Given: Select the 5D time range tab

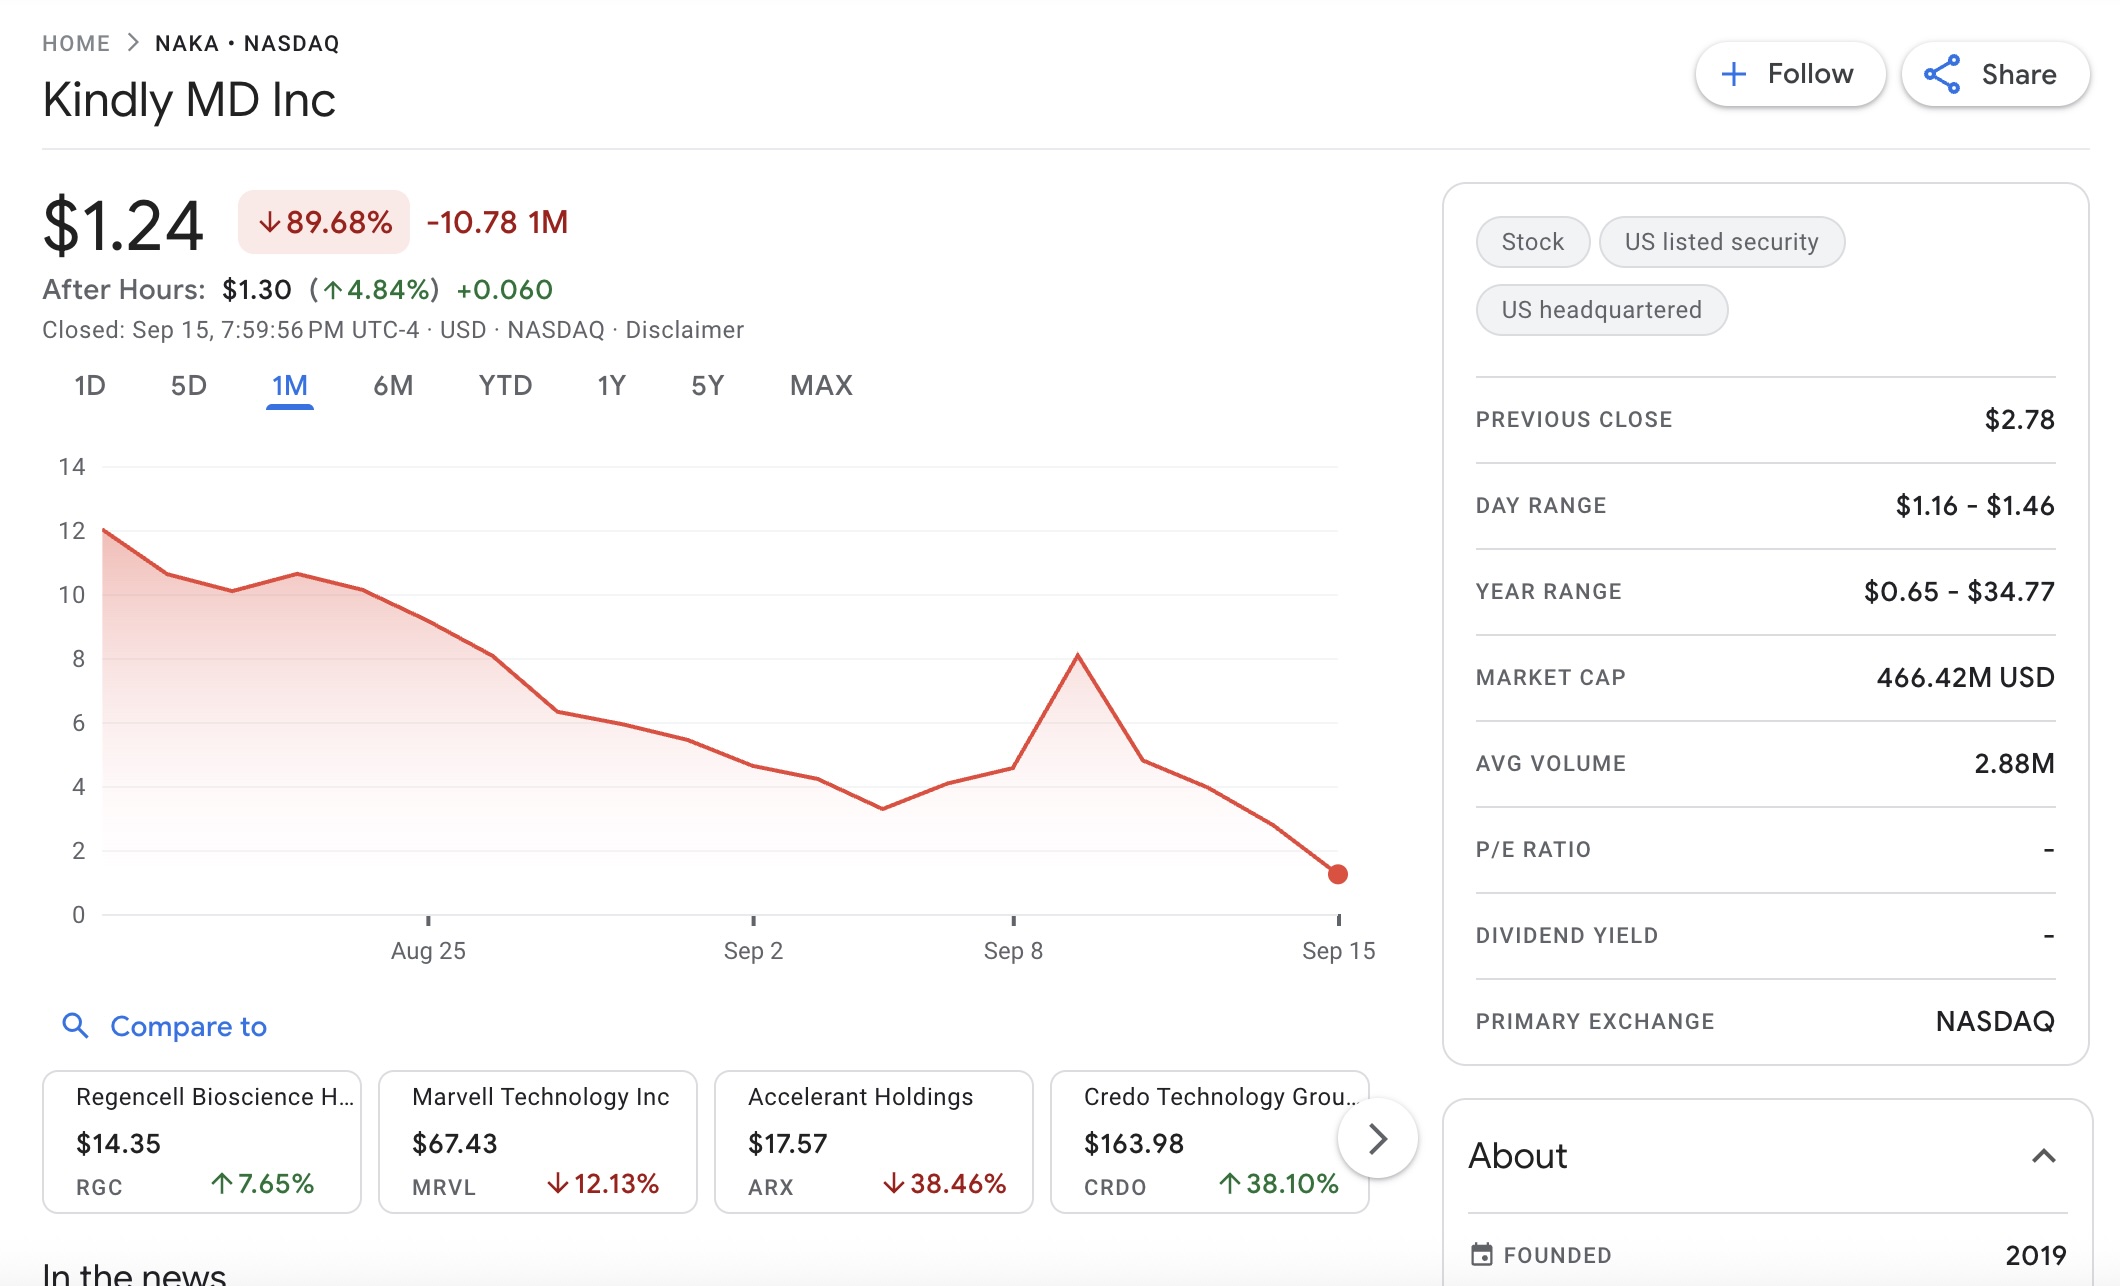Looking at the screenshot, I should pos(188,386).
